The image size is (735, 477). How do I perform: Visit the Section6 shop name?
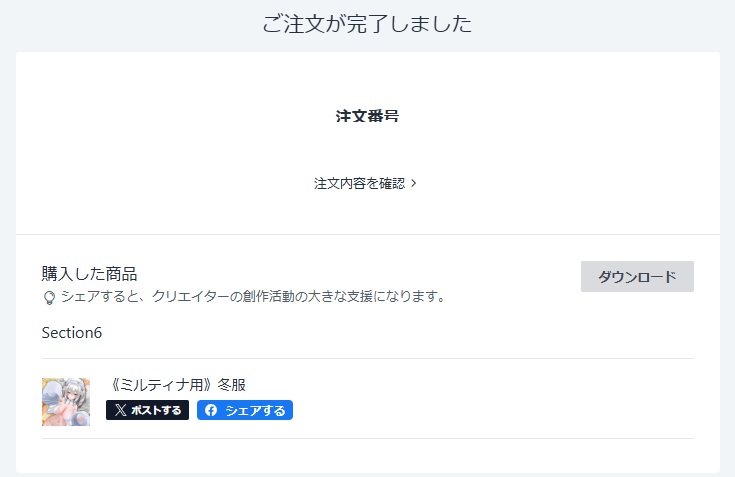tap(72, 332)
